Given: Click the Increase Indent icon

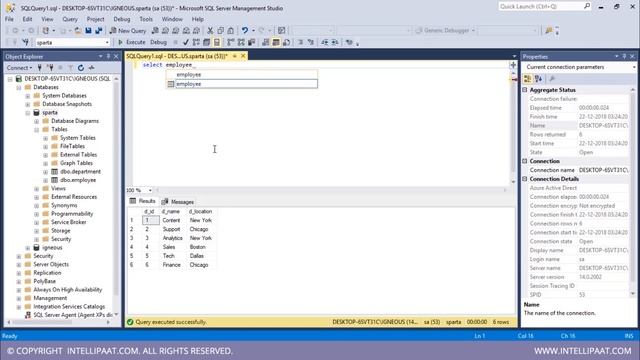Looking at the screenshot, I should point(335,42).
